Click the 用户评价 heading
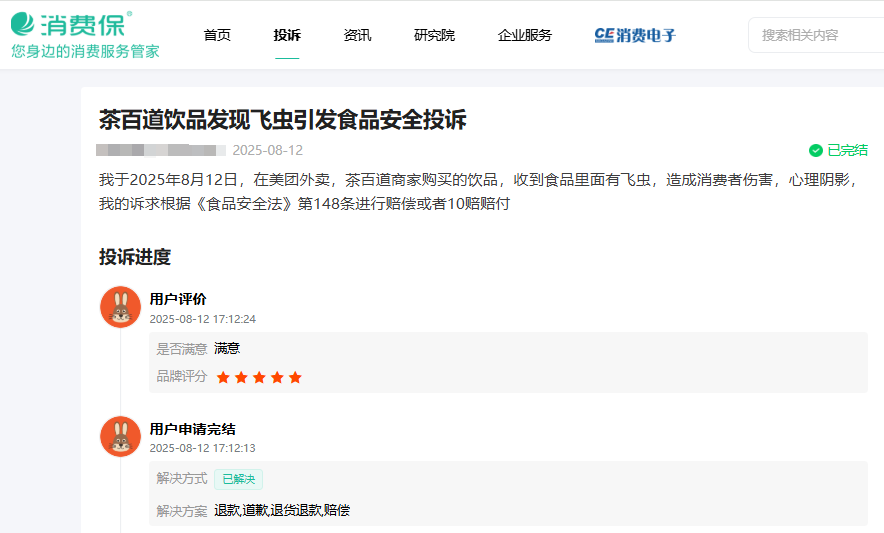Image resolution: width=884 pixels, height=533 pixels. (178, 299)
